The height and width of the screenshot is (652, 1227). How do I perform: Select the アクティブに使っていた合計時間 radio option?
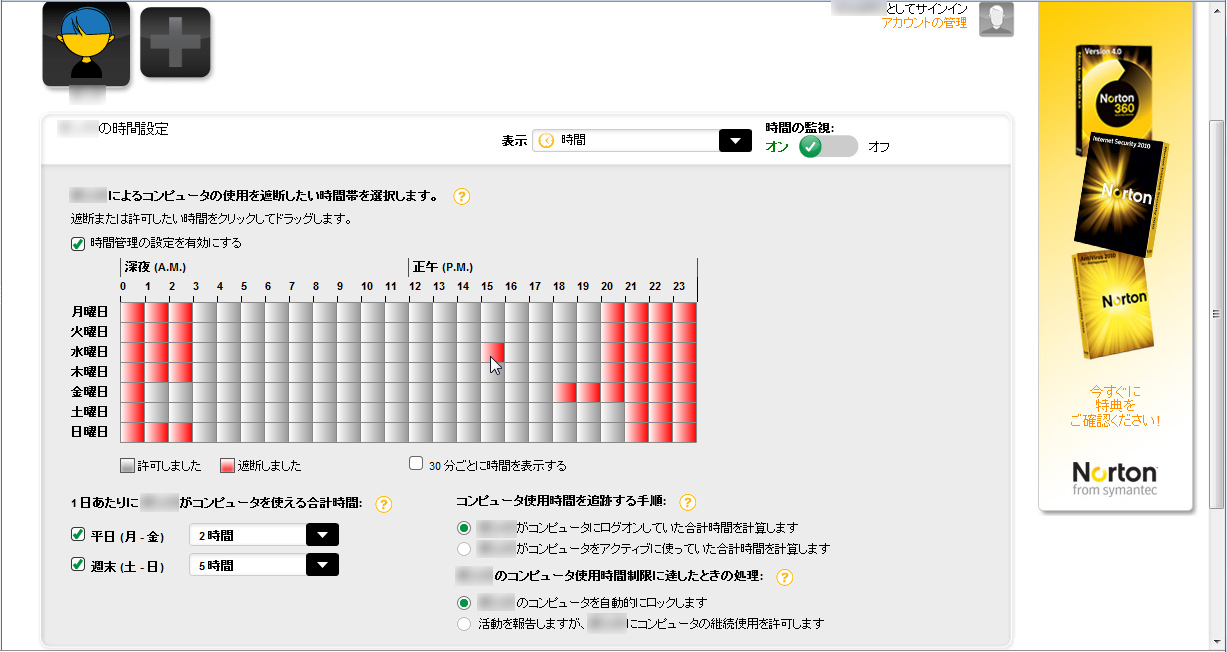pyautogui.click(x=464, y=548)
